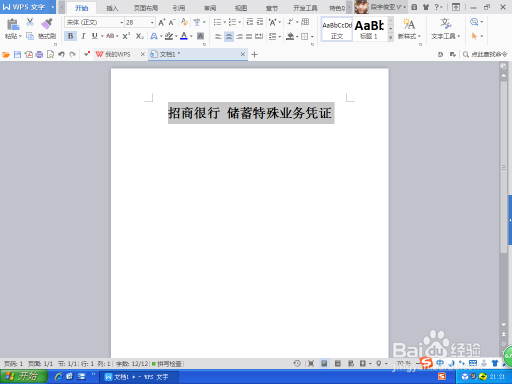Increase paragraph indent

point(260,22)
